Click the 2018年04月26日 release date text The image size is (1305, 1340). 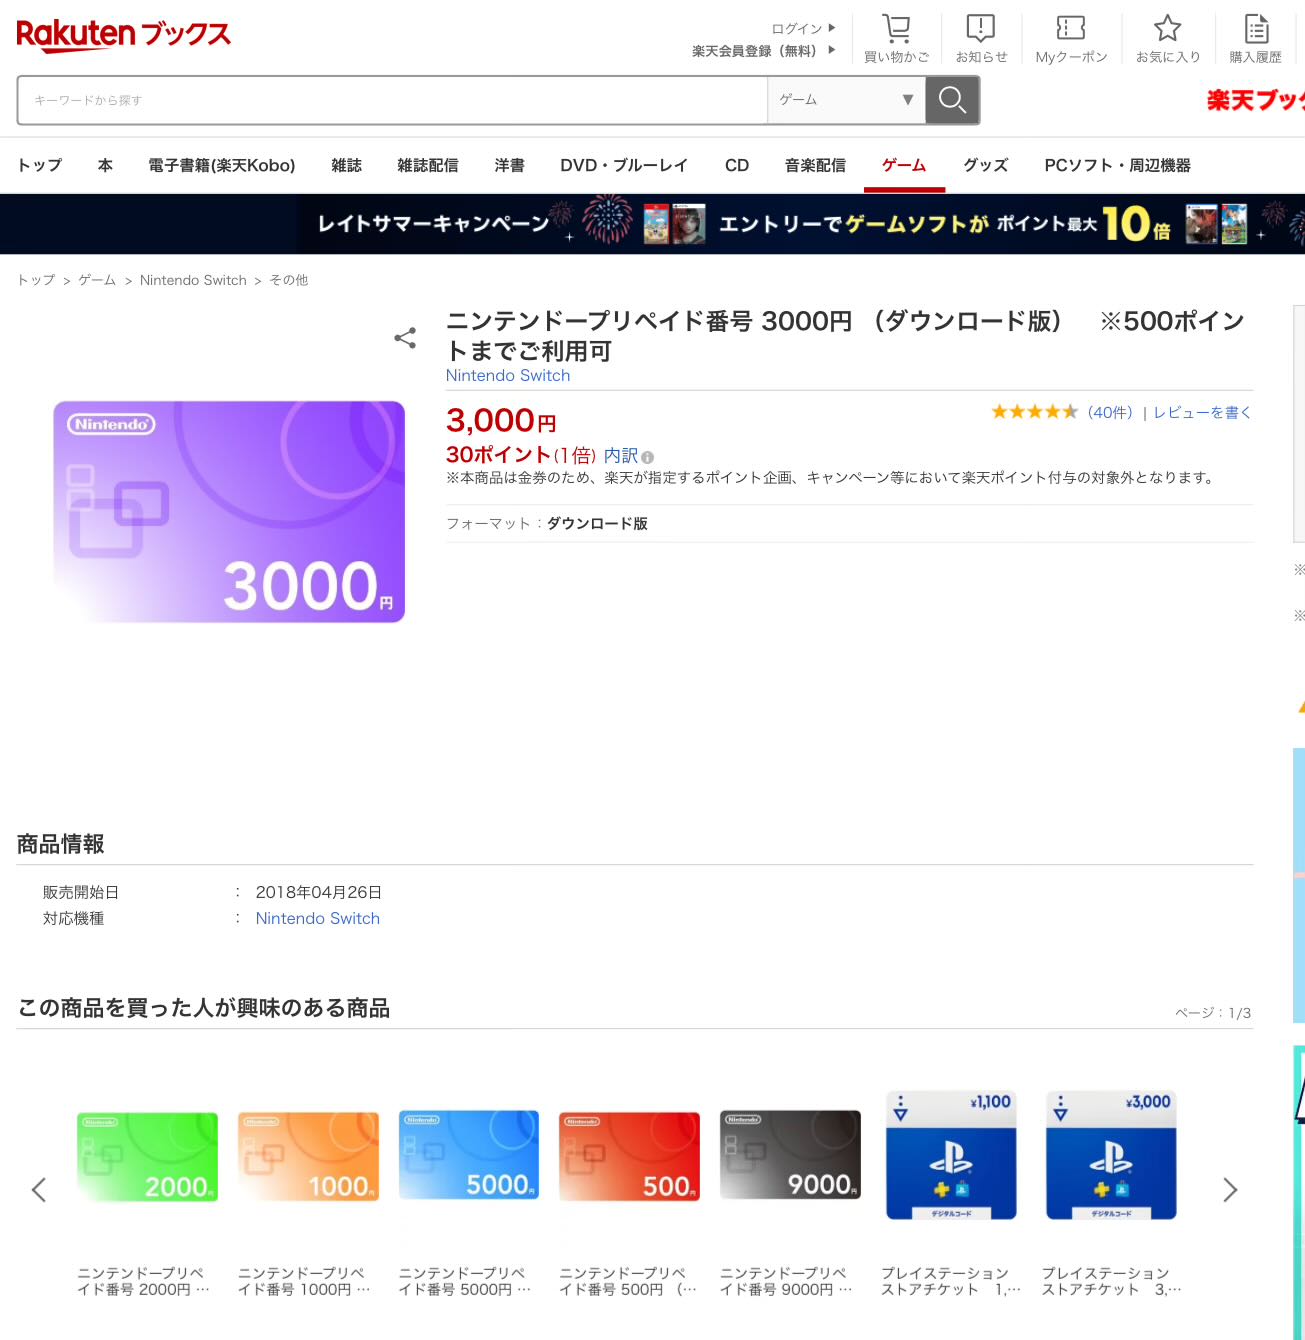point(319,892)
